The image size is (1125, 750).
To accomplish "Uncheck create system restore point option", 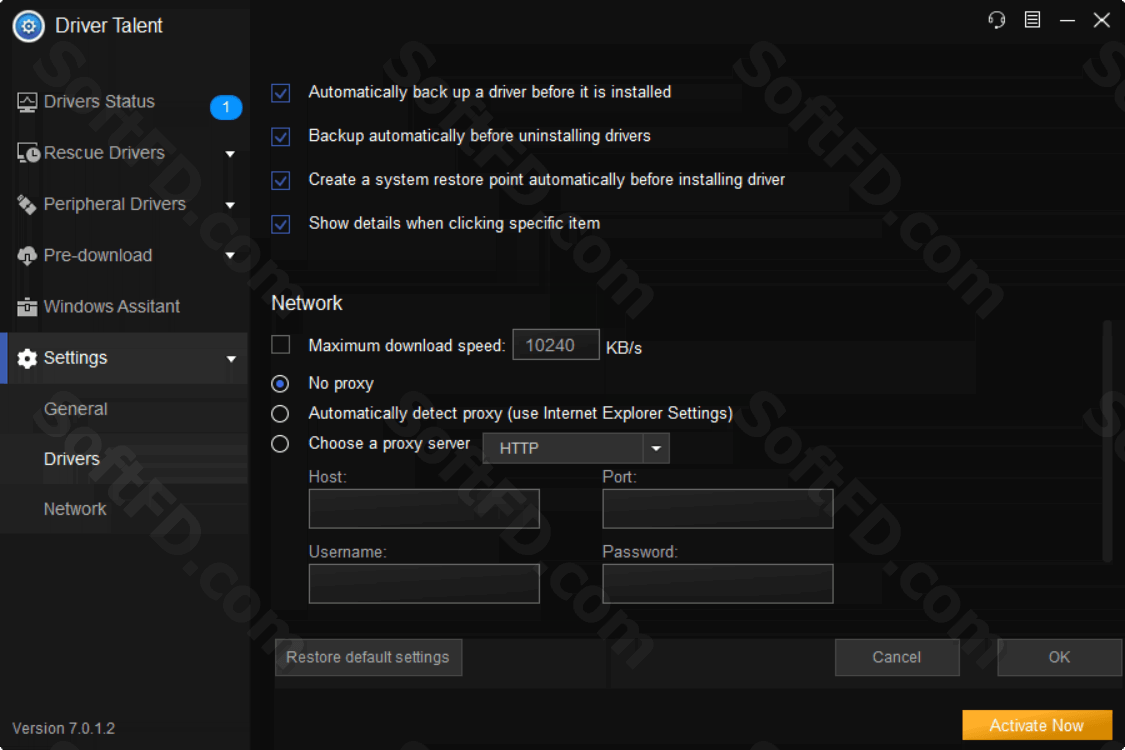I will click(x=281, y=181).
